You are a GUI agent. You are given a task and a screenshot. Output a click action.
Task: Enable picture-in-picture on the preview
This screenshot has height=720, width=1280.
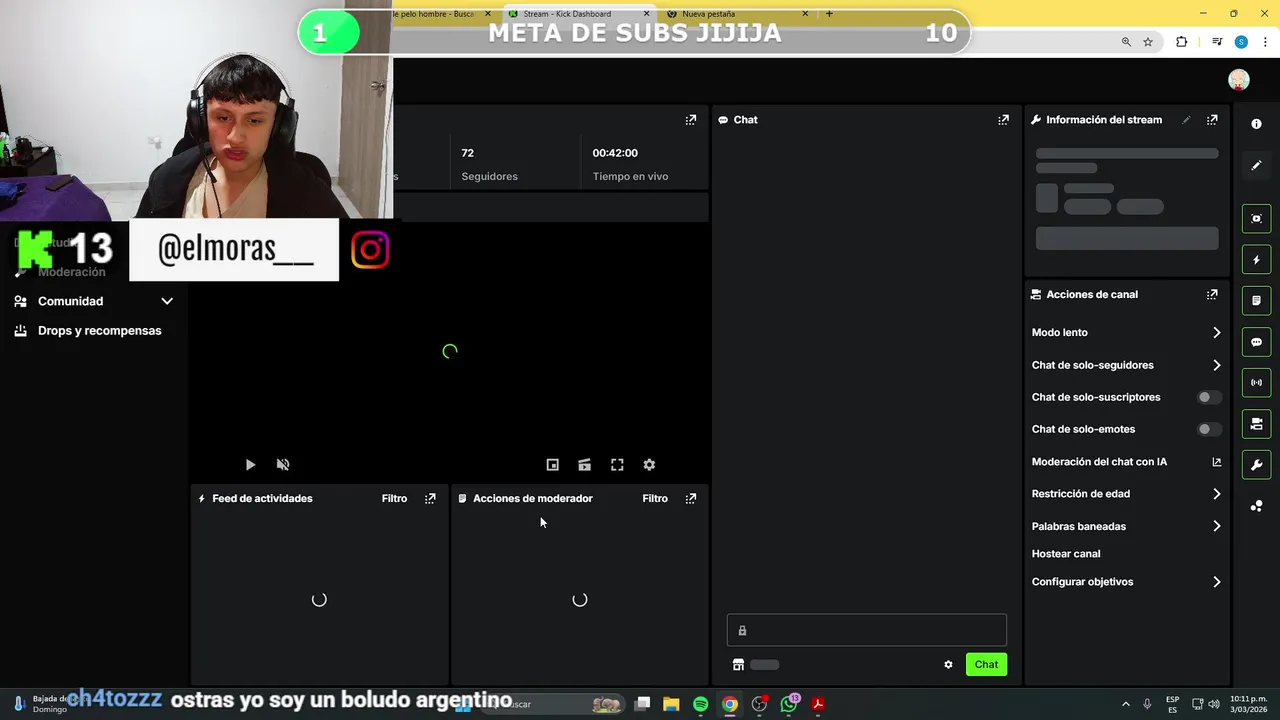[x=552, y=465]
